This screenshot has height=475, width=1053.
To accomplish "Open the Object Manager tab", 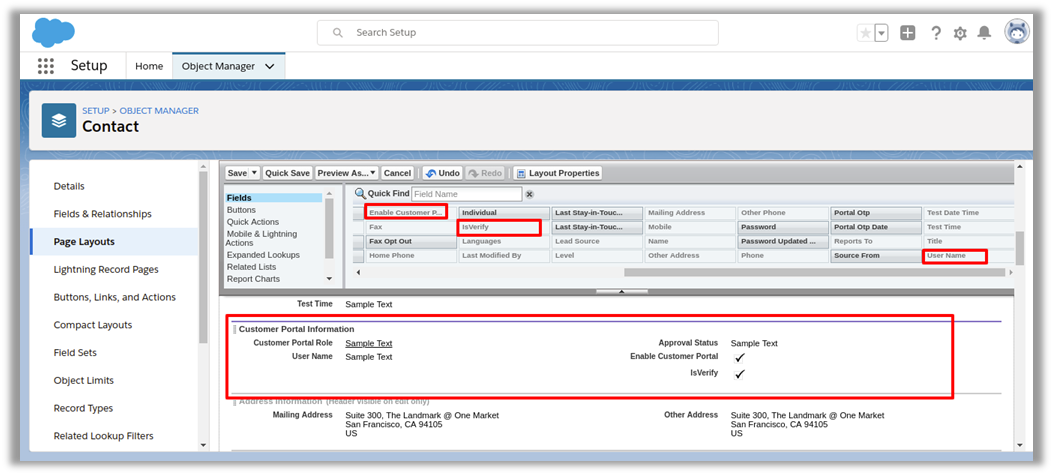I will [217, 66].
